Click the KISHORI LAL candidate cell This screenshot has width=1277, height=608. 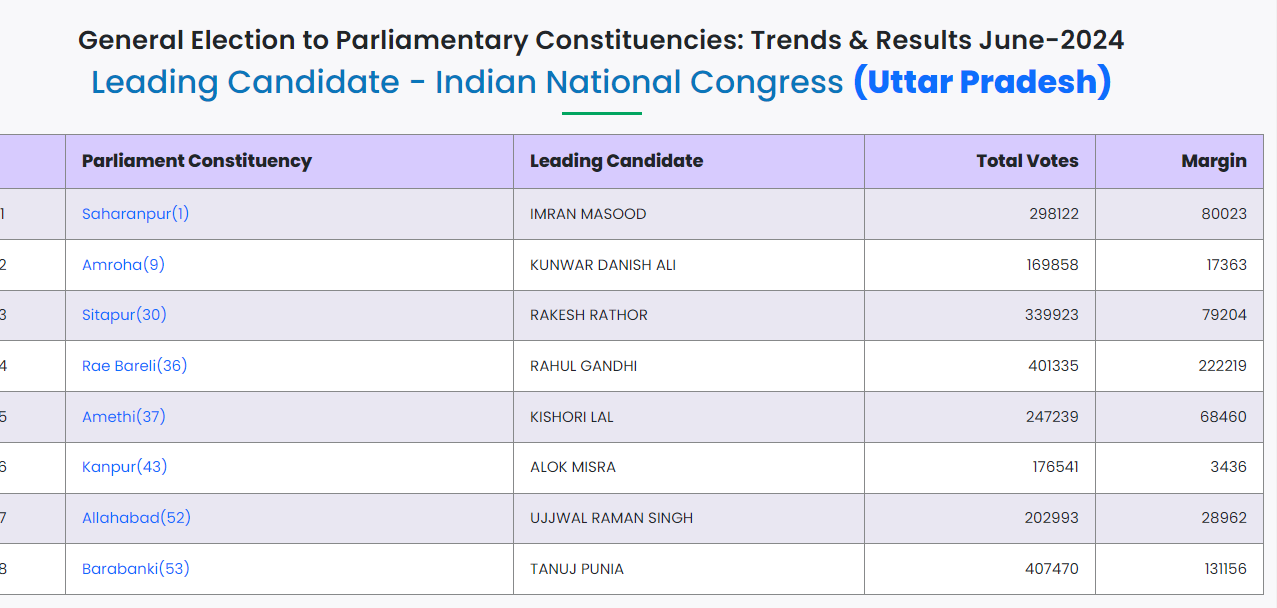[572, 417]
